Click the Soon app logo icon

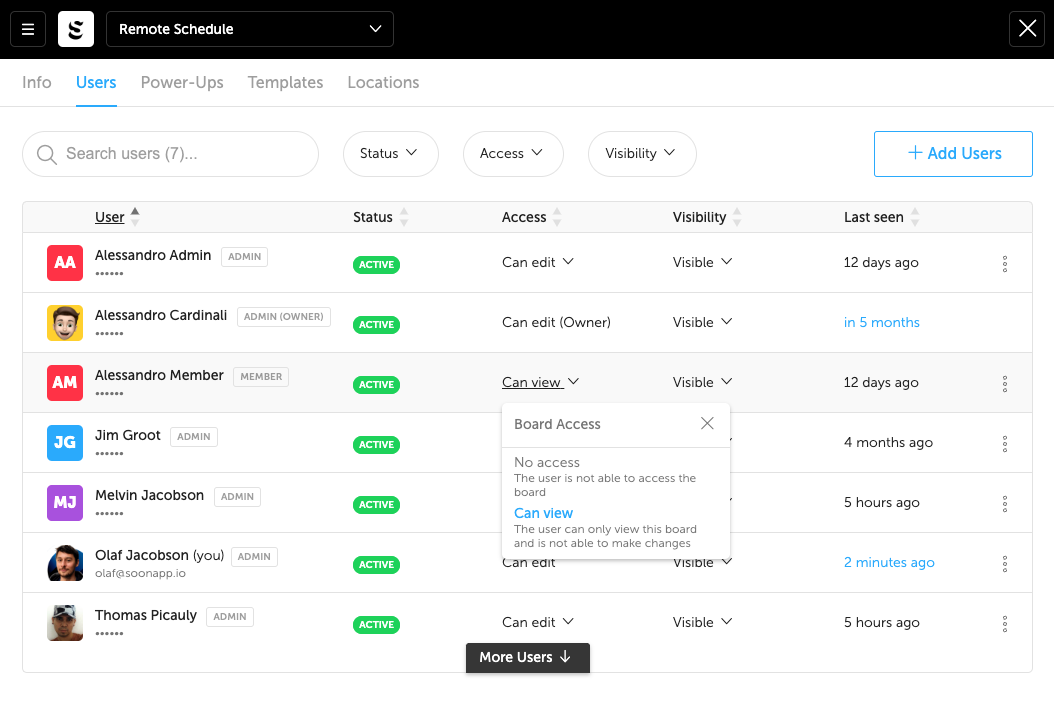click(x=75, y=29)
